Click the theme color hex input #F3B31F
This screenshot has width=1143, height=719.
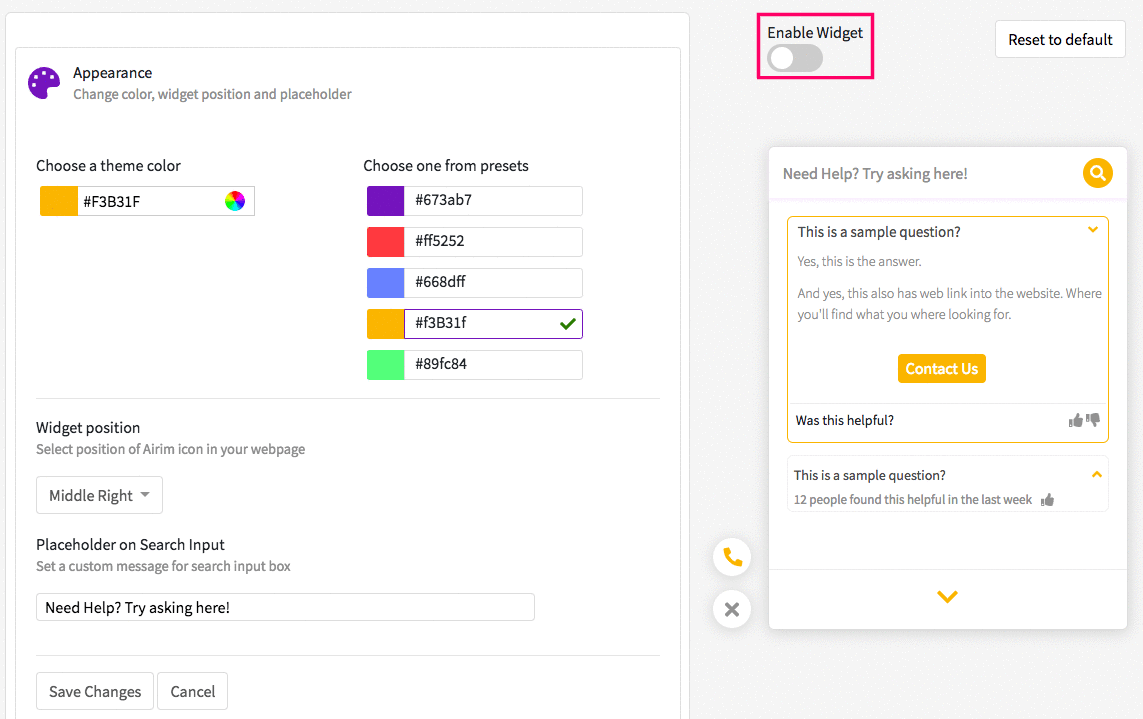point(149,201)
